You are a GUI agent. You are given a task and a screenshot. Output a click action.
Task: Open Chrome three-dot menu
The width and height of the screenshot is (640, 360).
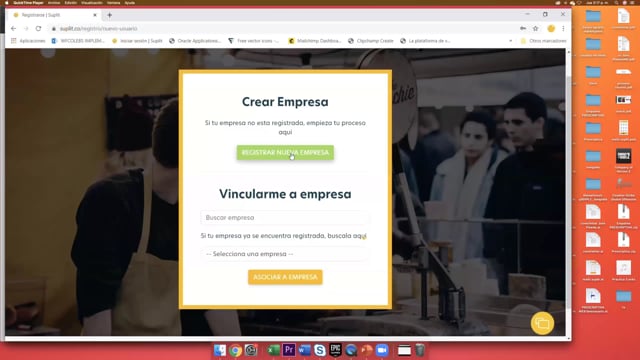click(x=563, y=29)
